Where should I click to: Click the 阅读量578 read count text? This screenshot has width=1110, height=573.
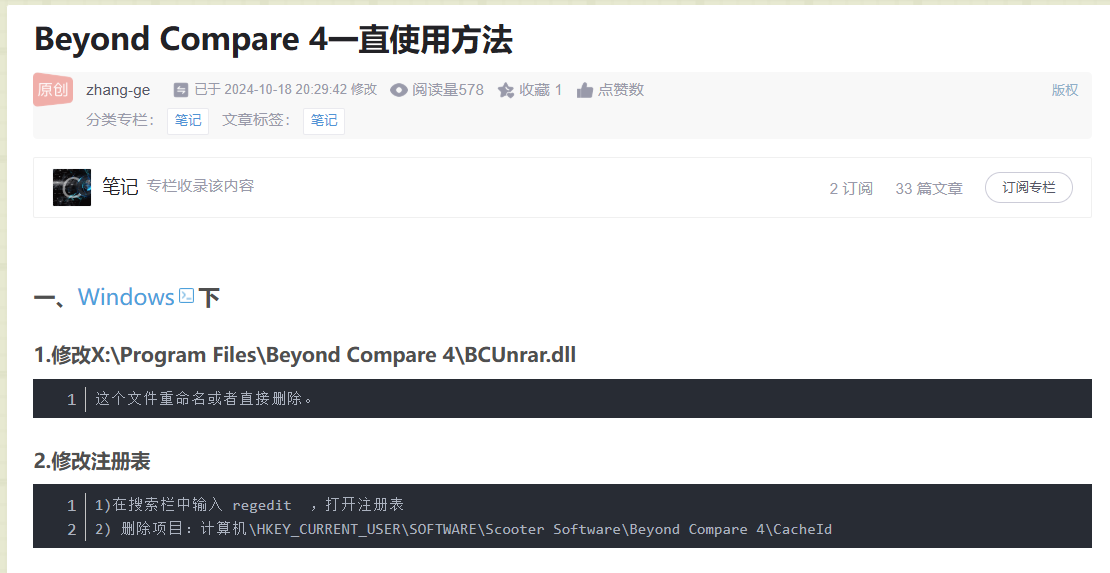pyautogui.click(x=448, y=90)
